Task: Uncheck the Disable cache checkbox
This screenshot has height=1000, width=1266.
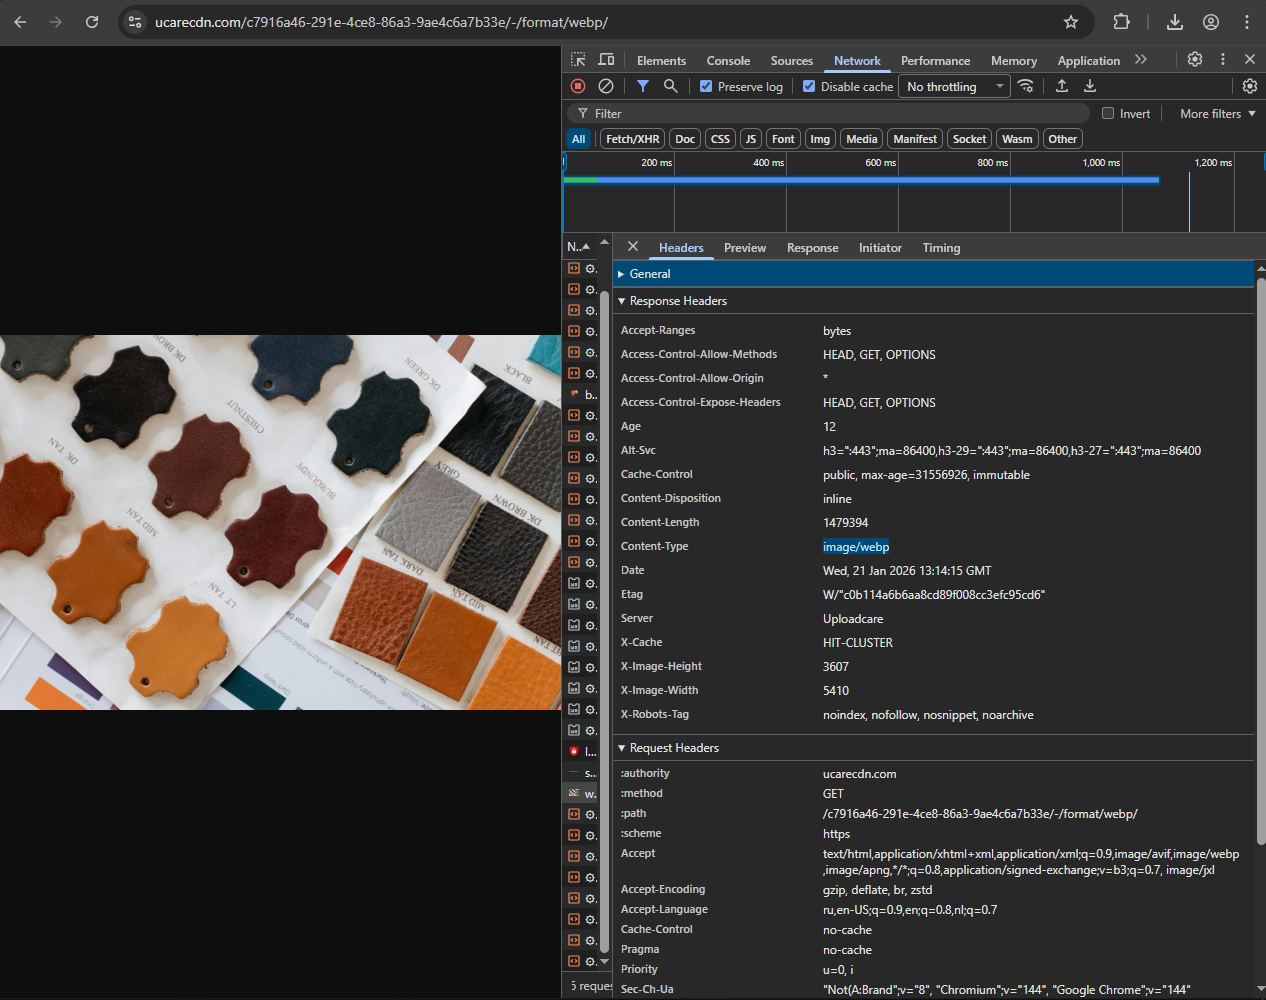Action: coord(809,87)
